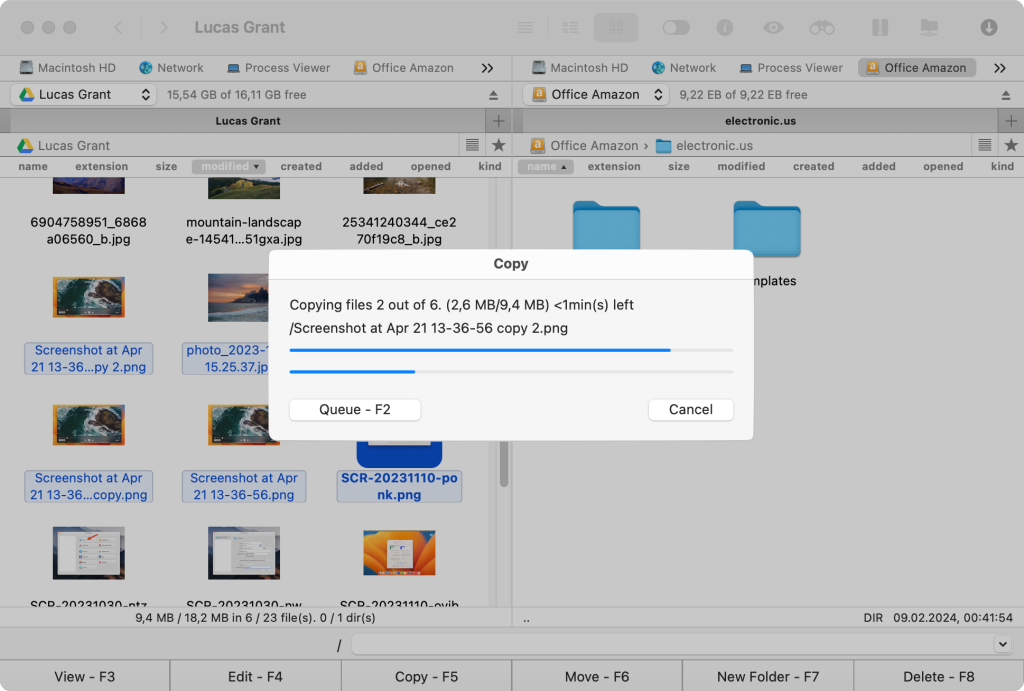
Task: Open the Lucas Grant drive selector dropdown
Action: tap(84, 95)
